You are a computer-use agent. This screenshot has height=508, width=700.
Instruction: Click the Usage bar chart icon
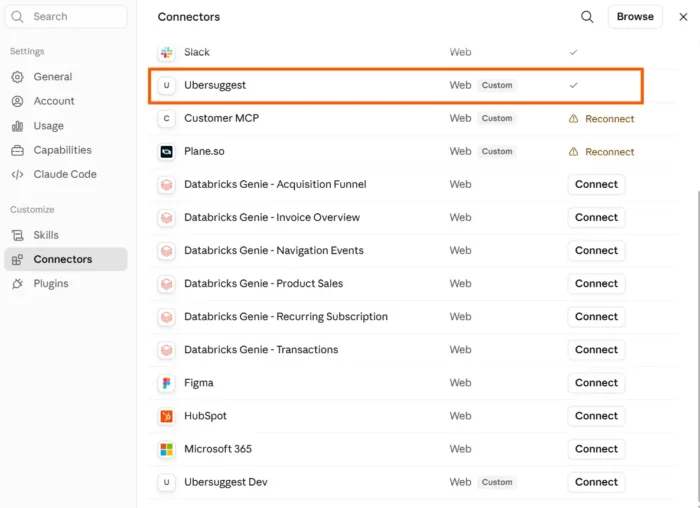[x=17, y=126]
